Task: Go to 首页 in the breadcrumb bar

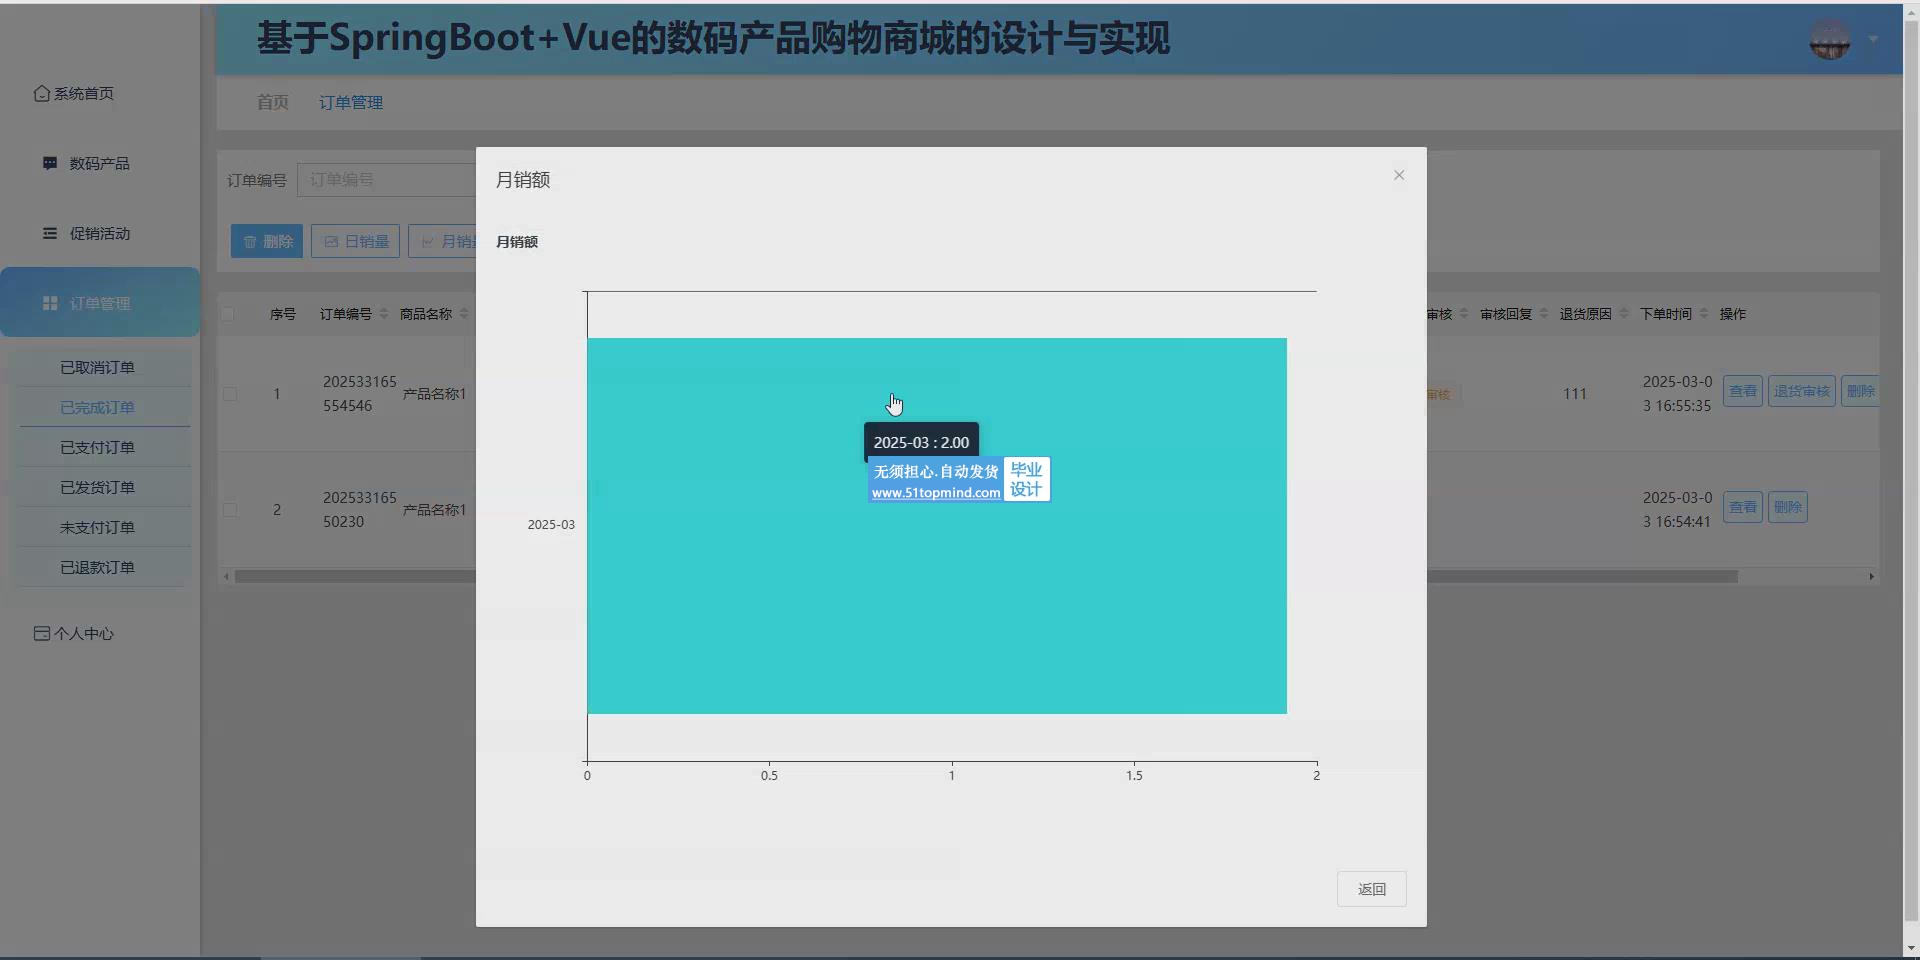Action: [x=272, y=102]
